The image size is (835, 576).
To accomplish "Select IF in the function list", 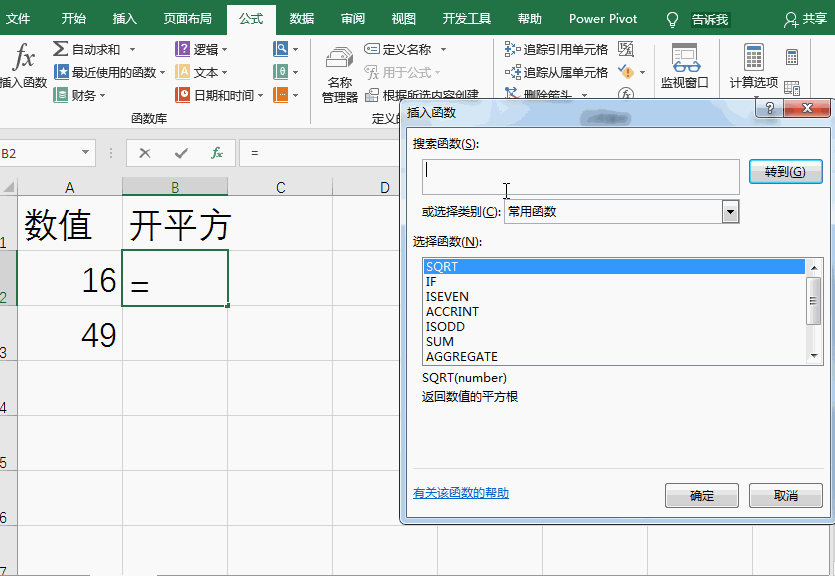I will coord(614,282).
